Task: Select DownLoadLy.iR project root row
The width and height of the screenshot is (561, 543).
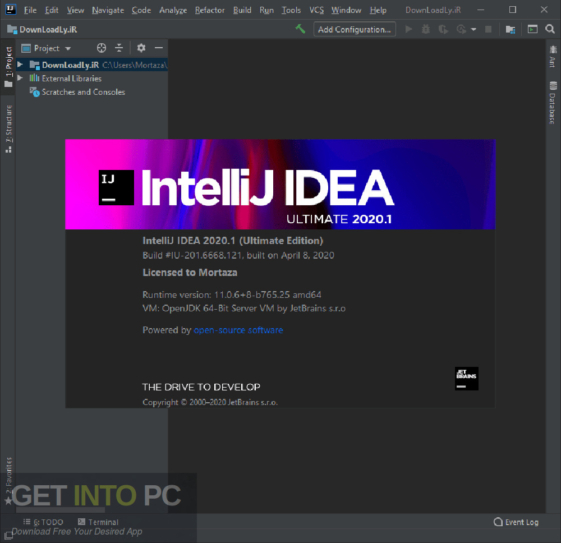Action: (x=92, y=65)
